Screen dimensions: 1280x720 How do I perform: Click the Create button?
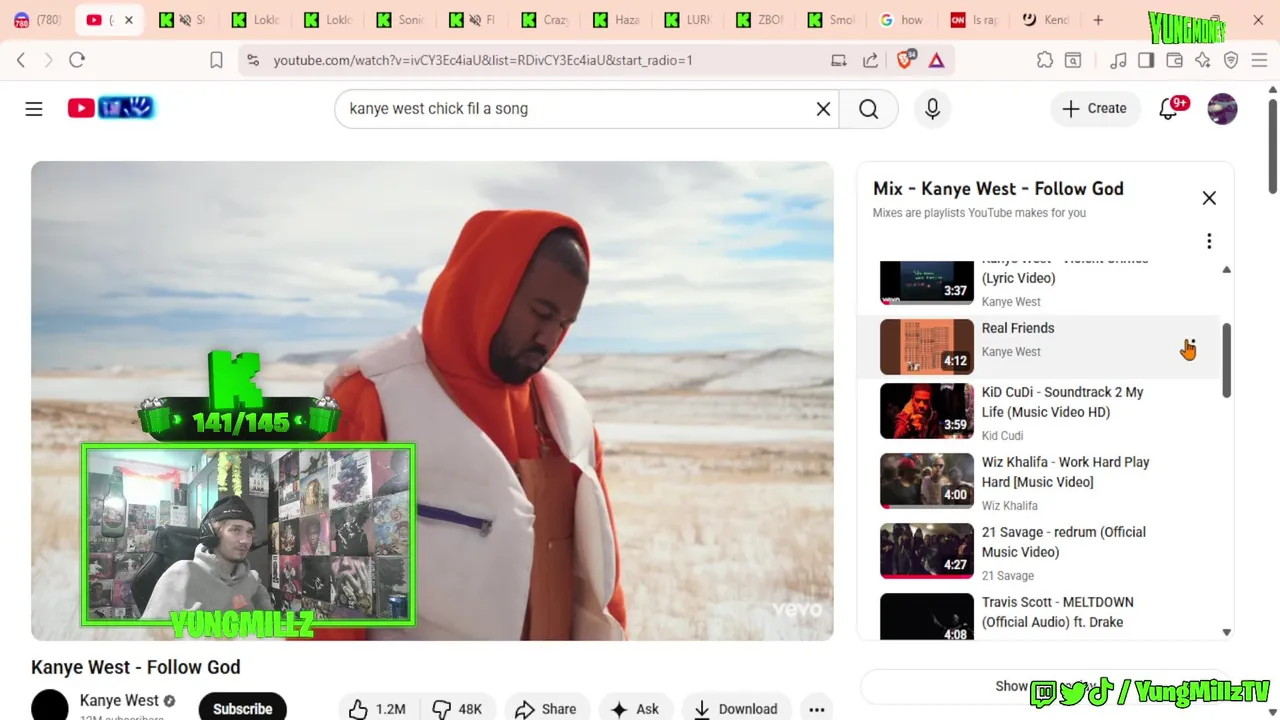click(x=1094, y=108)
